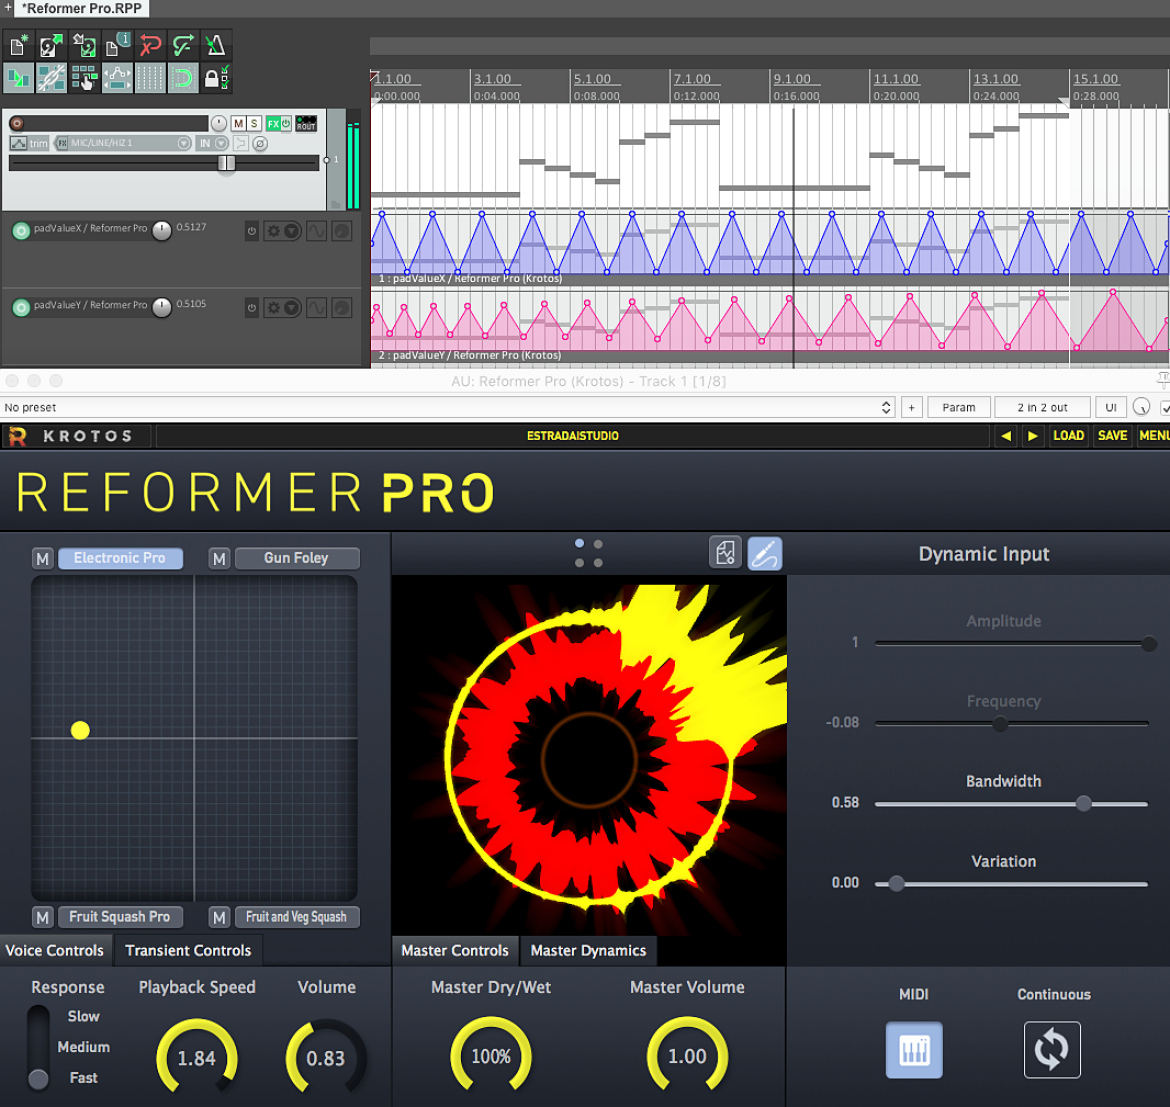Open the No preset dropdown

[448, 407]
